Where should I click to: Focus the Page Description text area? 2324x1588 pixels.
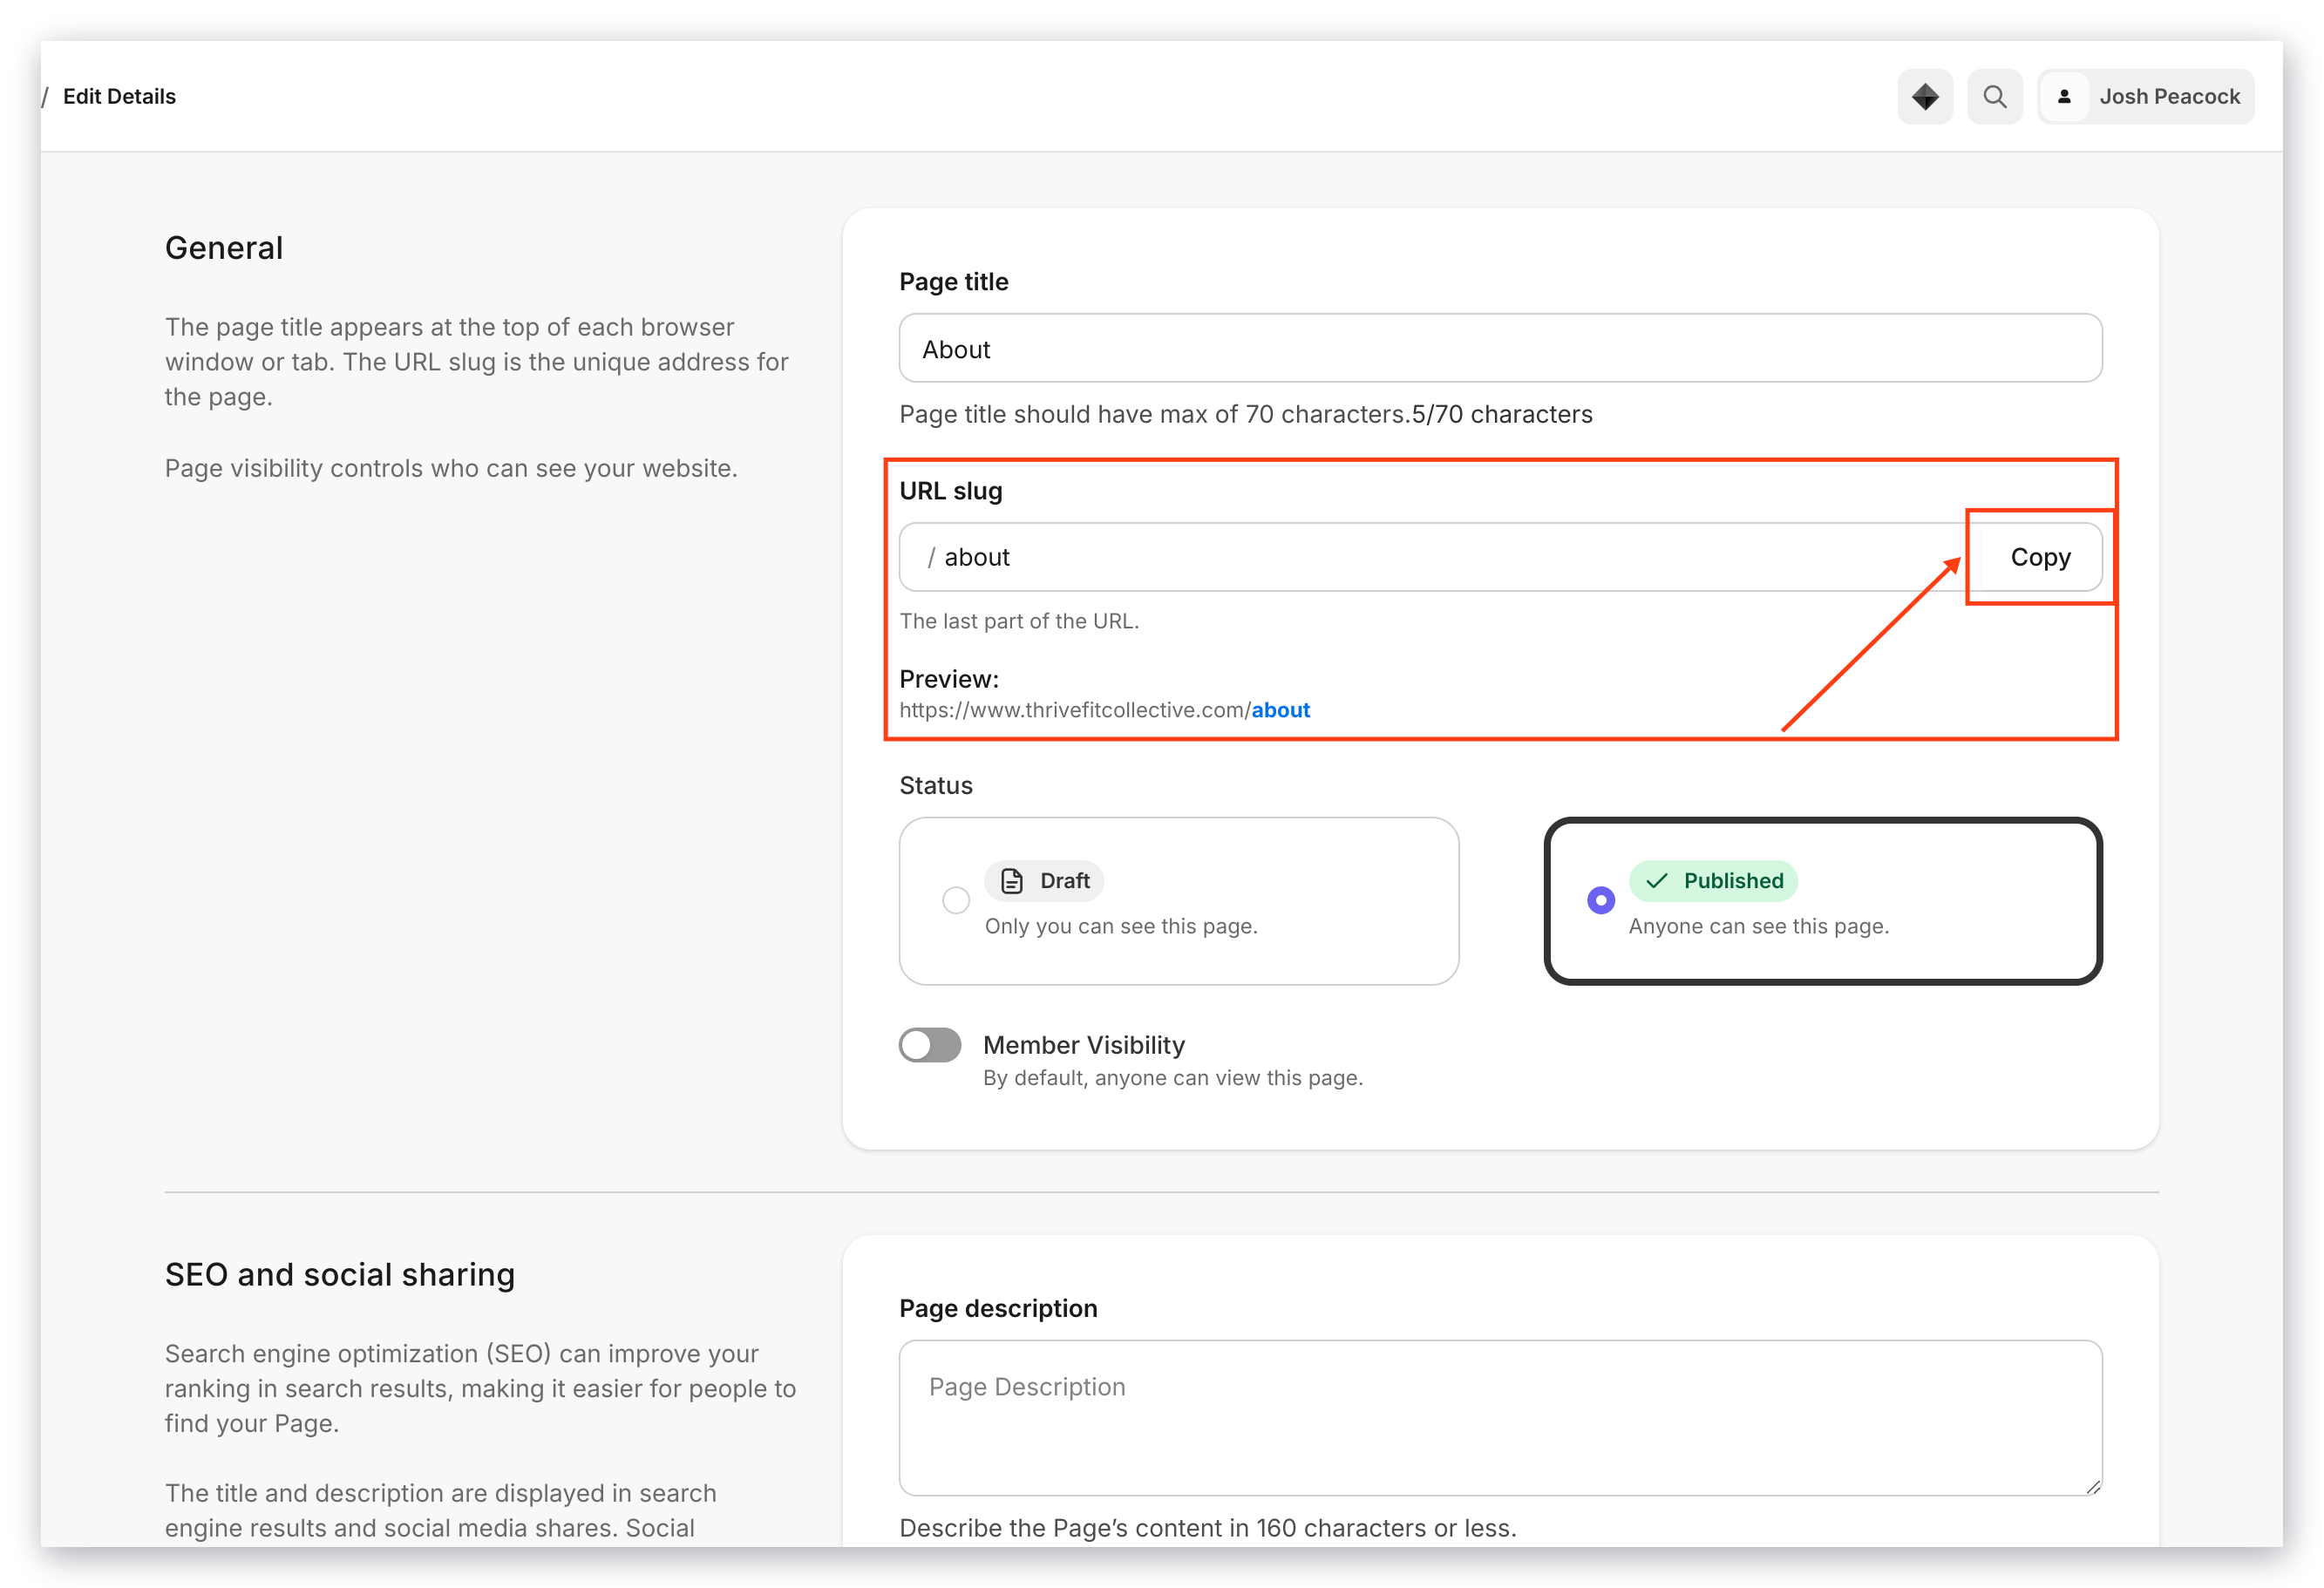click(x=1500, y=1418)
